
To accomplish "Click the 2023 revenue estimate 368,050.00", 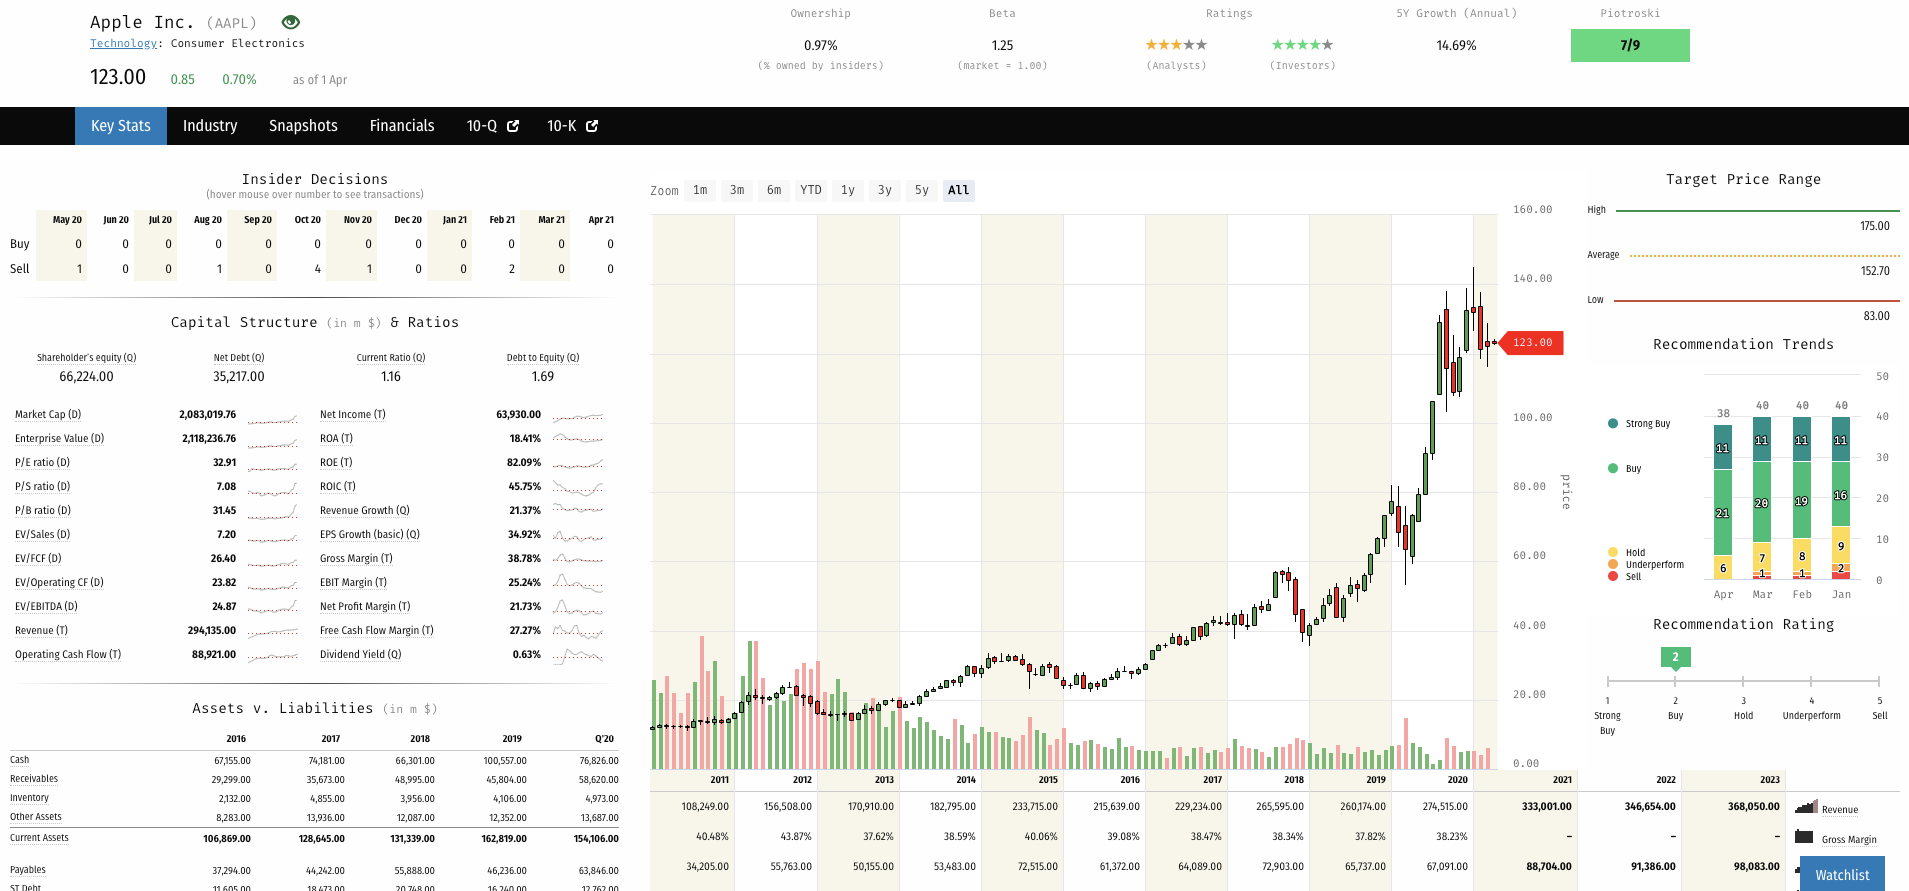I will coord(1754,807).
